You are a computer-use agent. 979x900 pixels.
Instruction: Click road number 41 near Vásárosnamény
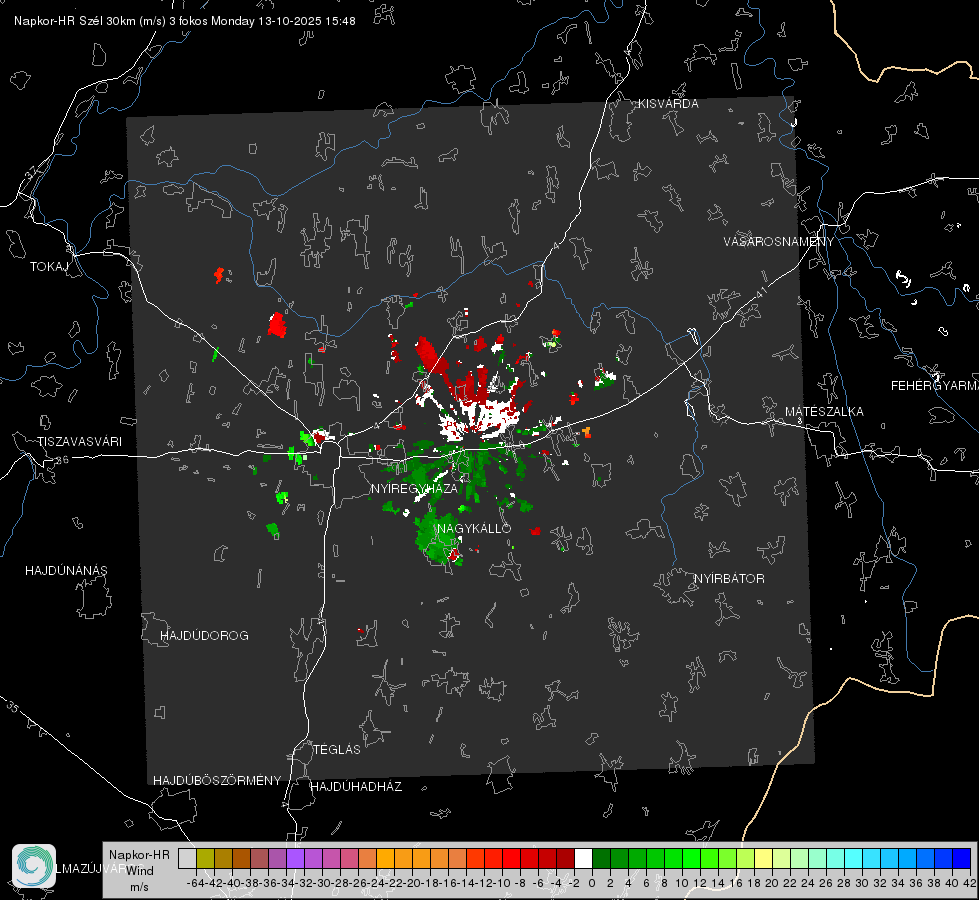pos(762,292)
